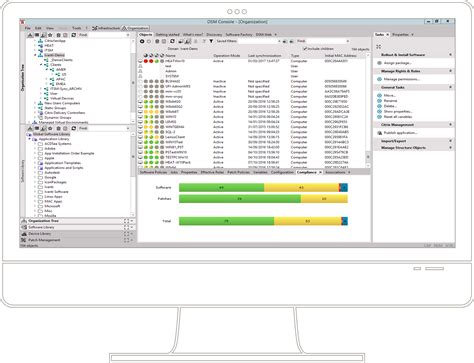This screenshot has width=474, height=363.
Task: Click the Infrastructure view icon in the menu bar
Action: [x=95, y=28]
